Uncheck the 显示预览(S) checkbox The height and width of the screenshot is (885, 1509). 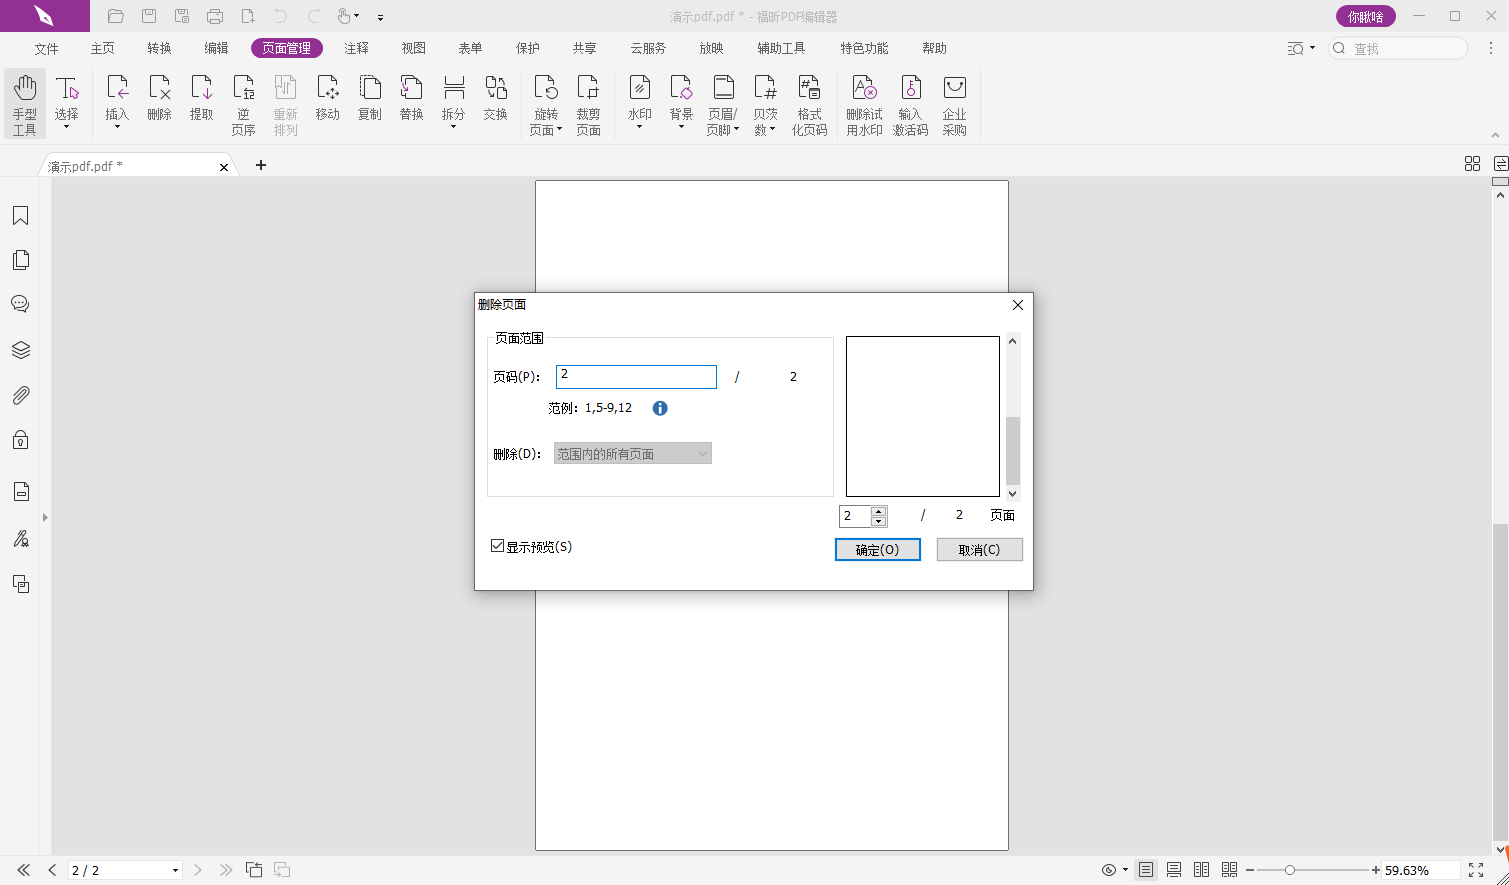(497, 546)
